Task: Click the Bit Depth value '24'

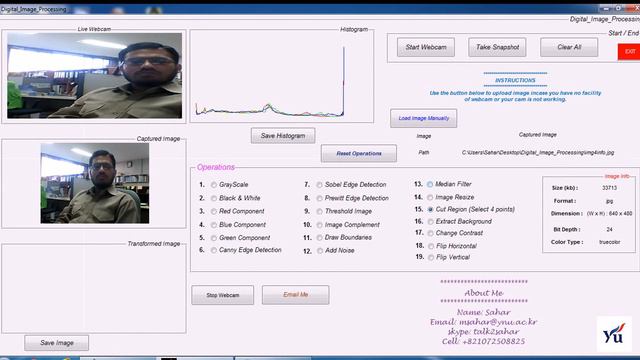Action: pos(609,230)
